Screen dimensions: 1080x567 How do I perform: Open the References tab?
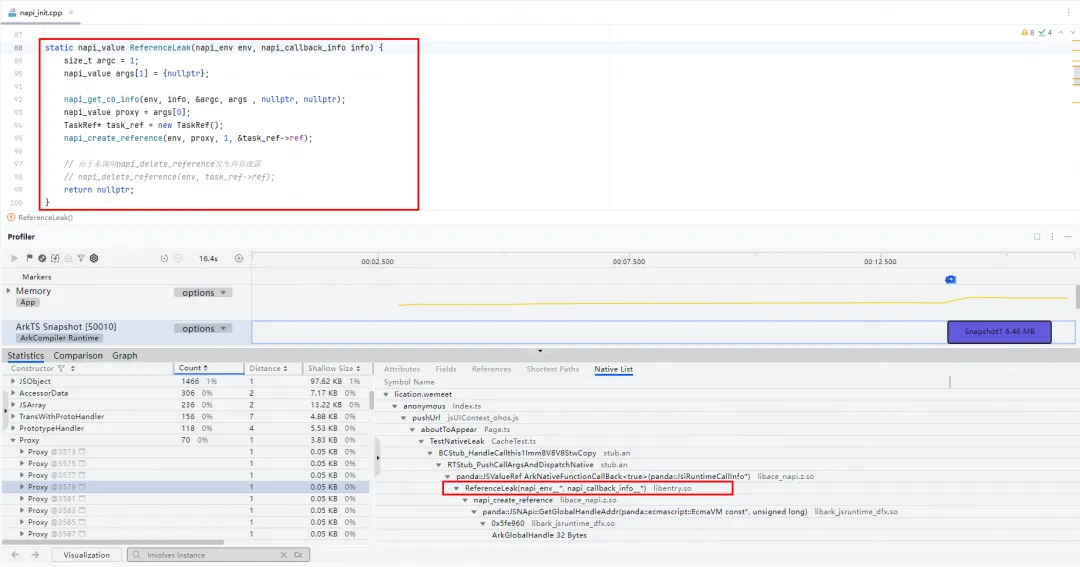point(491,369)
